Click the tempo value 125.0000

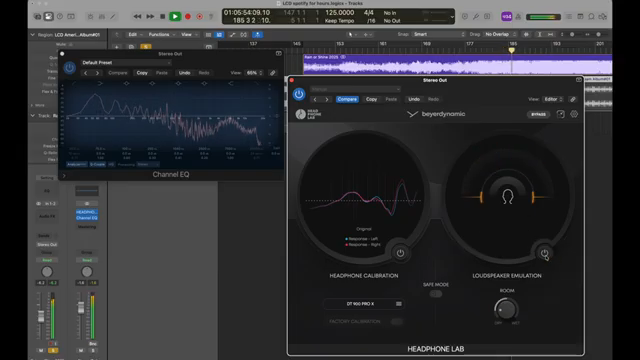point(340,13)
